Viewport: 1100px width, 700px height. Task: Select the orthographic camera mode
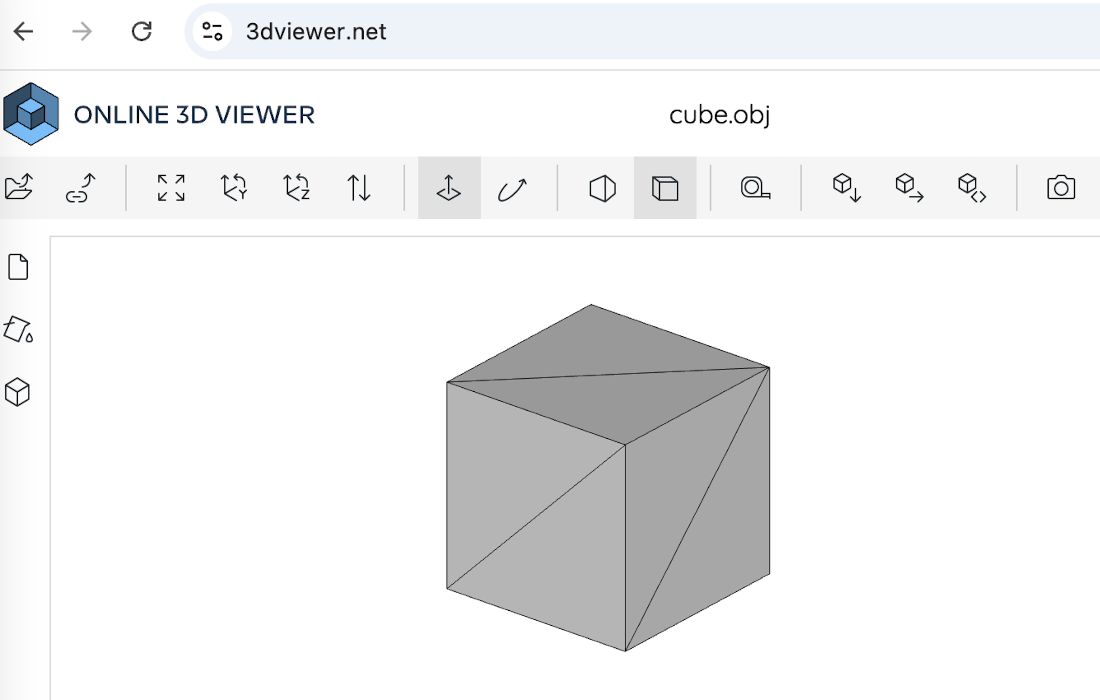point(665,187)
